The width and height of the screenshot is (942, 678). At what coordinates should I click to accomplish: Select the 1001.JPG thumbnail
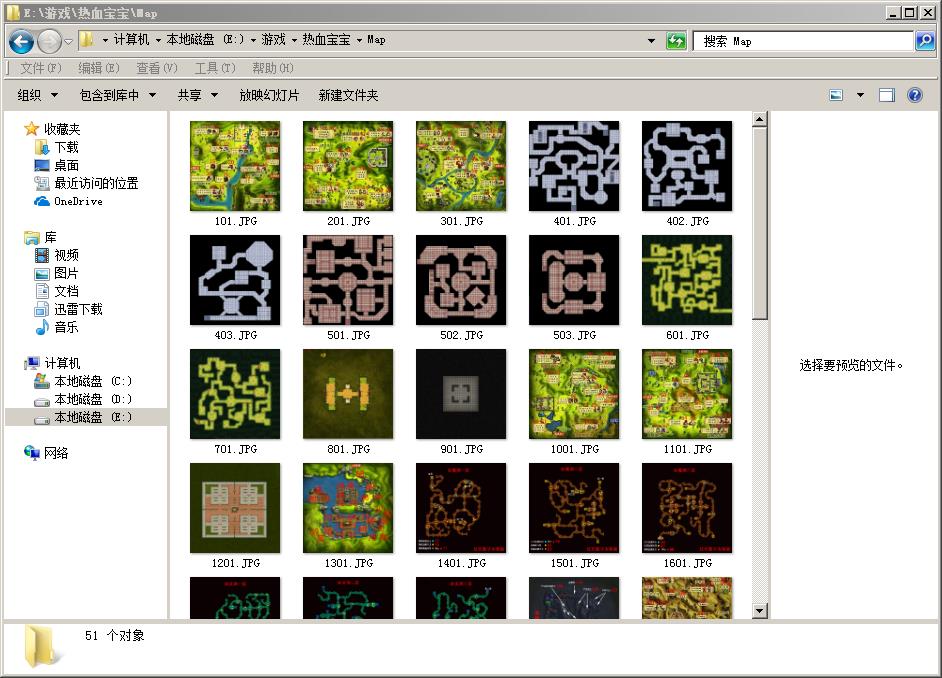pos(574,394)
